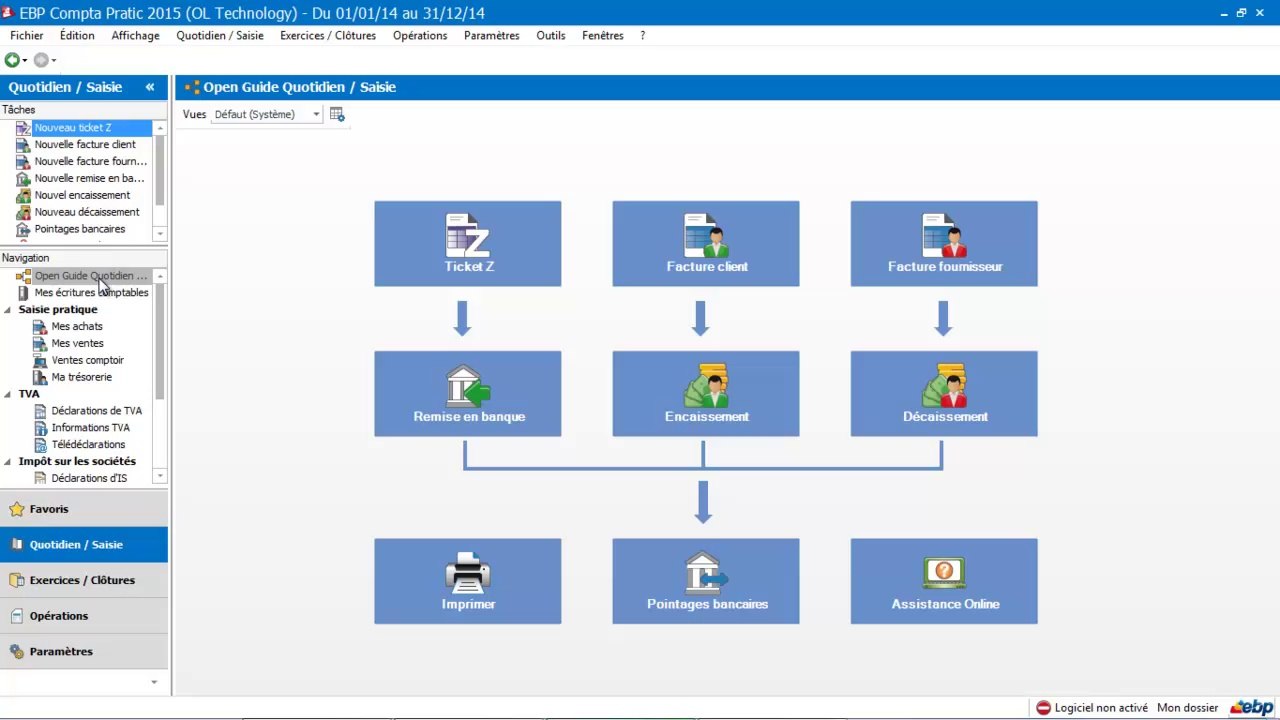Click the Nouveau décaissement task icon

[24, 213]
